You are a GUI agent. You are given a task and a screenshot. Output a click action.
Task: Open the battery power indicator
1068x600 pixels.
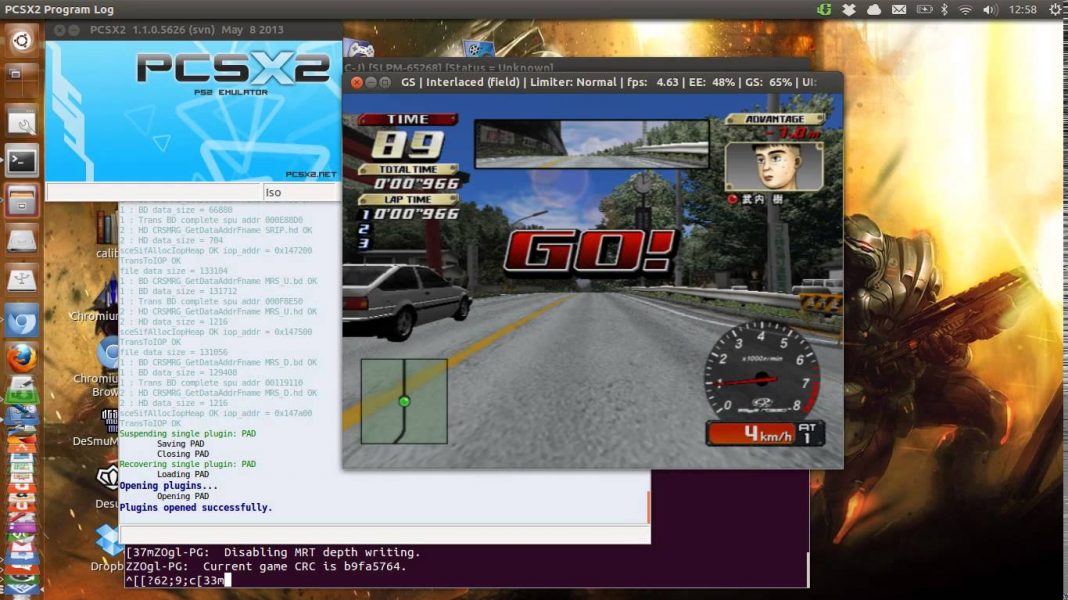tap(924, 10)
